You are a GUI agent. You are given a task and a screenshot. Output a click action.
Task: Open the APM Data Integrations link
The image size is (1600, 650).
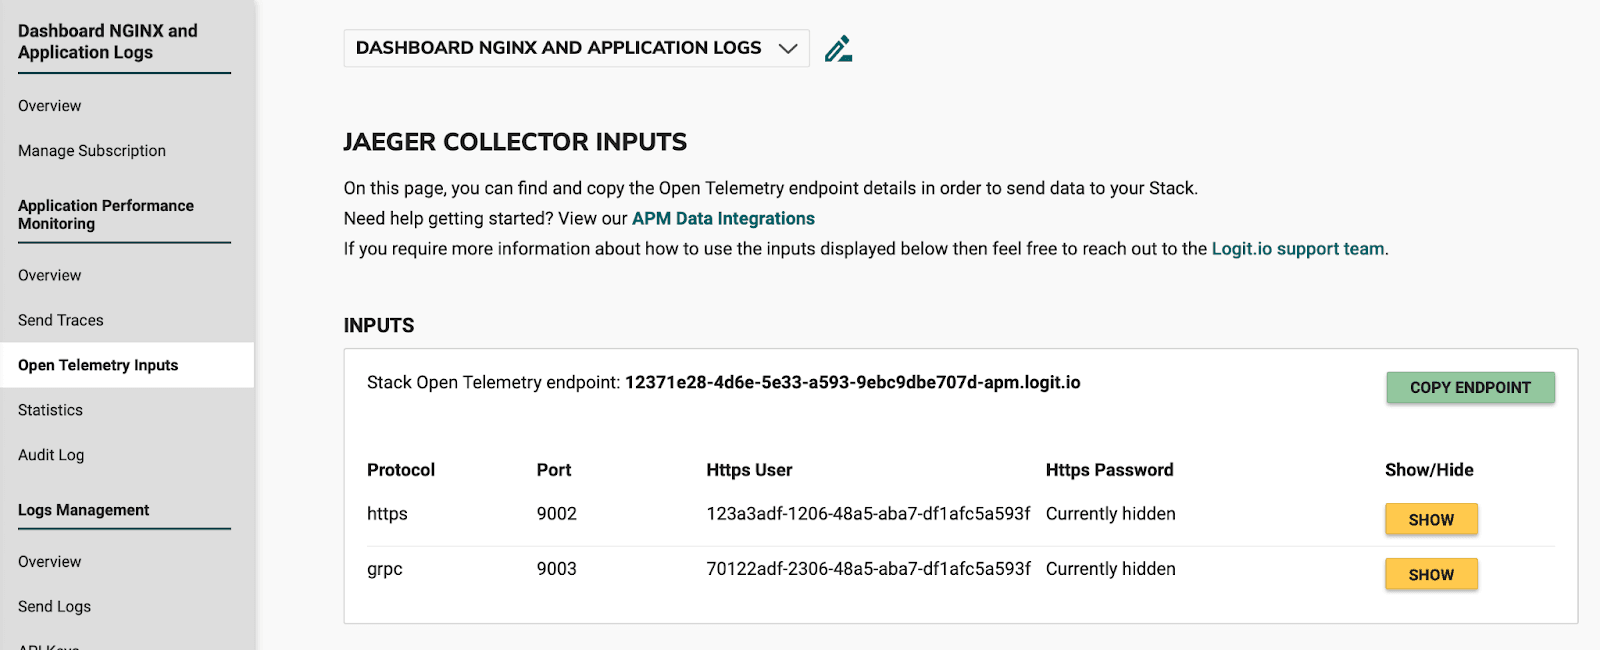[723, 219]
